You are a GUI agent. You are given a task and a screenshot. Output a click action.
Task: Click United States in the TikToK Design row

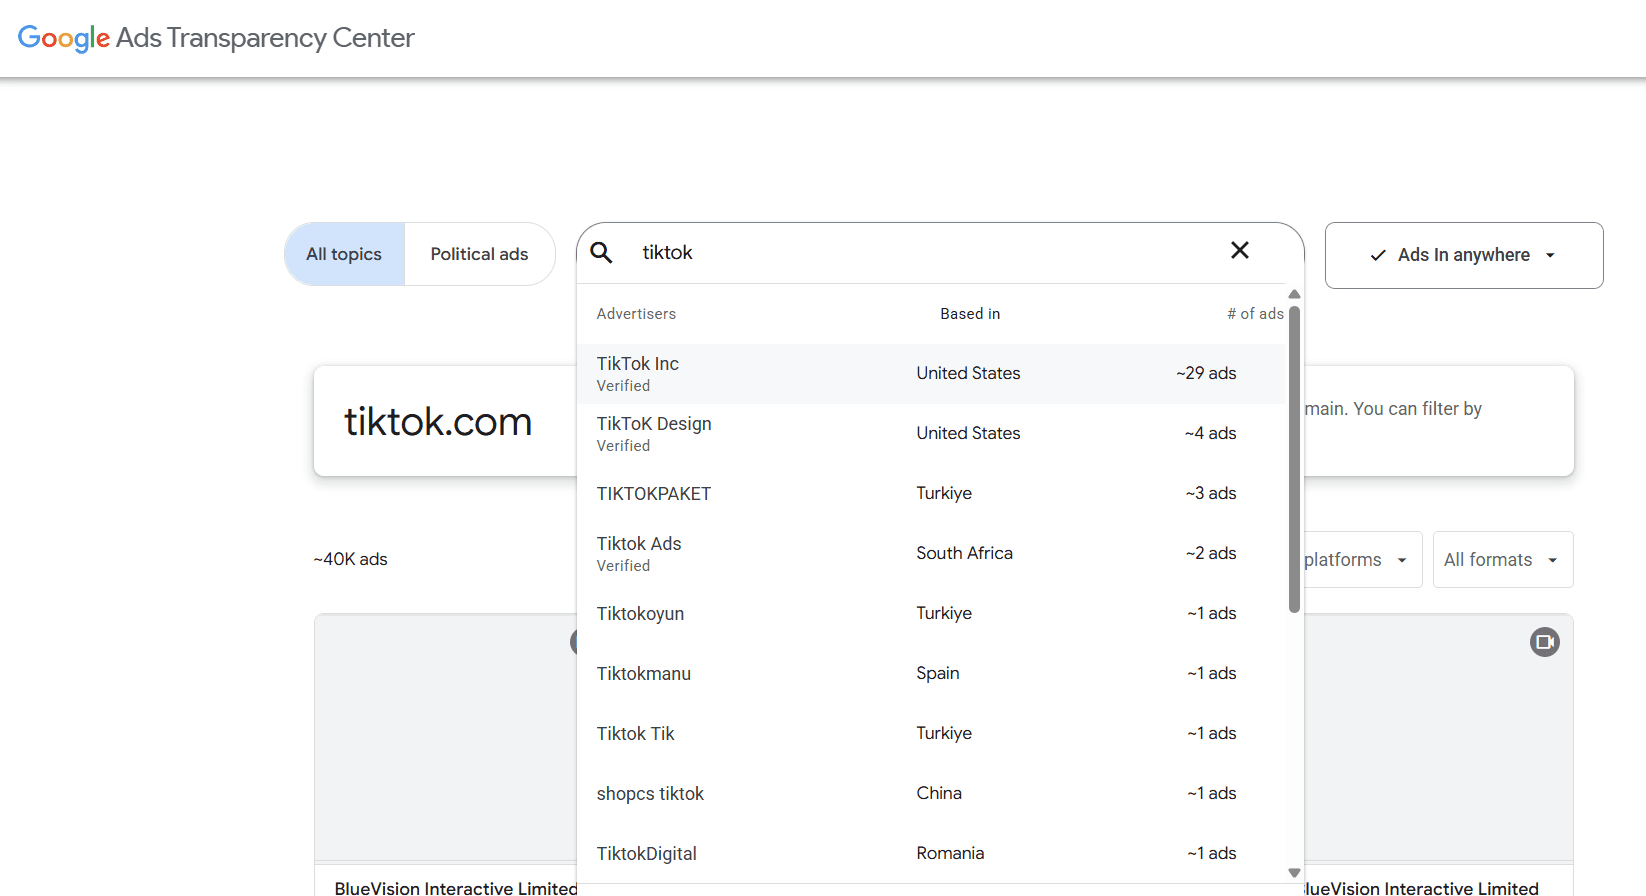click(968, 433)
